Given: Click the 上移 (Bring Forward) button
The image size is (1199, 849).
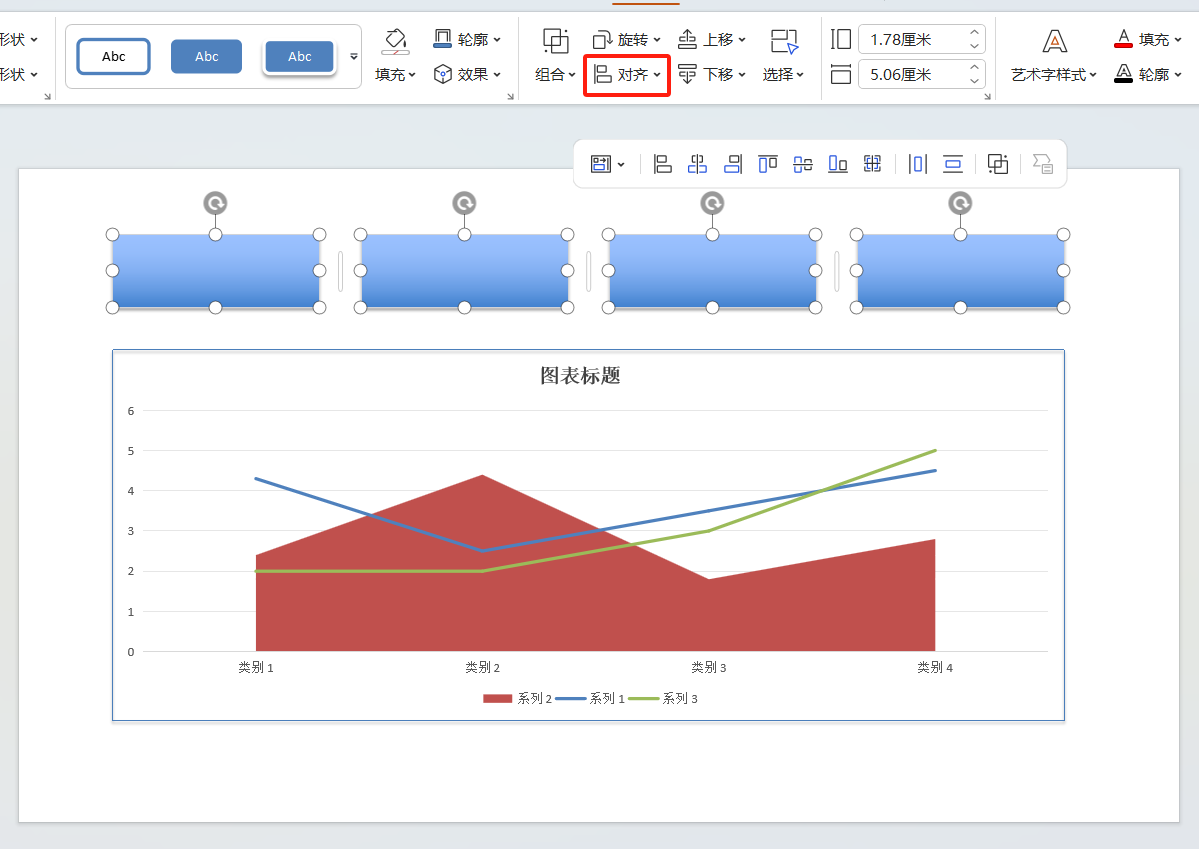Looking at the screenshot, I should [x=712, y=39].
